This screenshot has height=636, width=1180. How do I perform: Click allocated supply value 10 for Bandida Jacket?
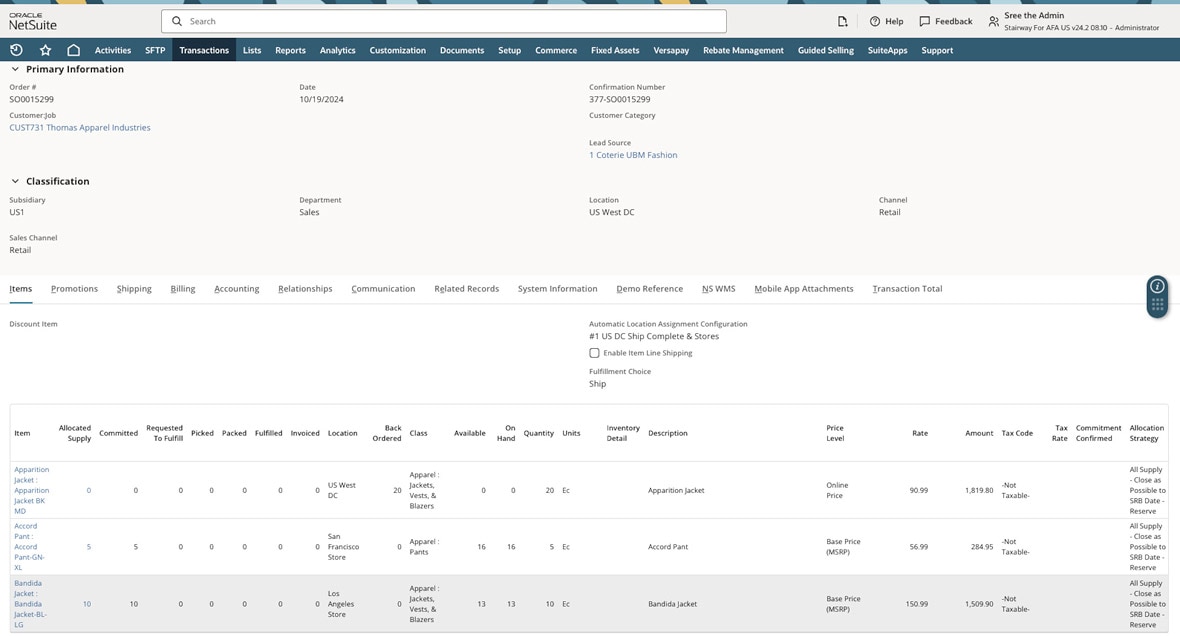point(87,604)
